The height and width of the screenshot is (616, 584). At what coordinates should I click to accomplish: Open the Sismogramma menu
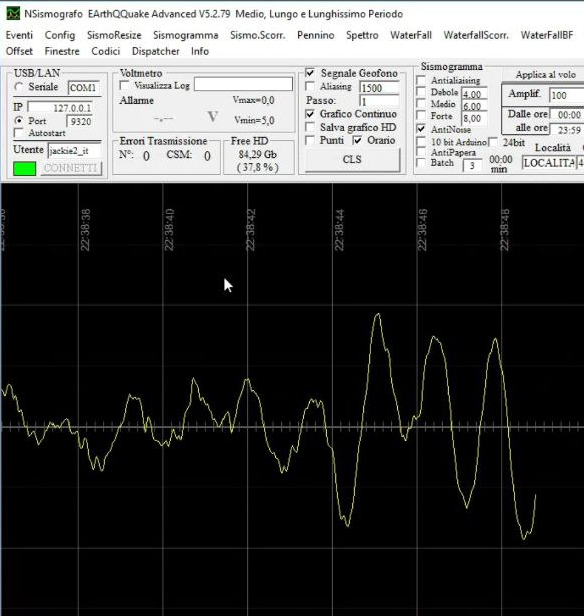[x=185, y=35]
